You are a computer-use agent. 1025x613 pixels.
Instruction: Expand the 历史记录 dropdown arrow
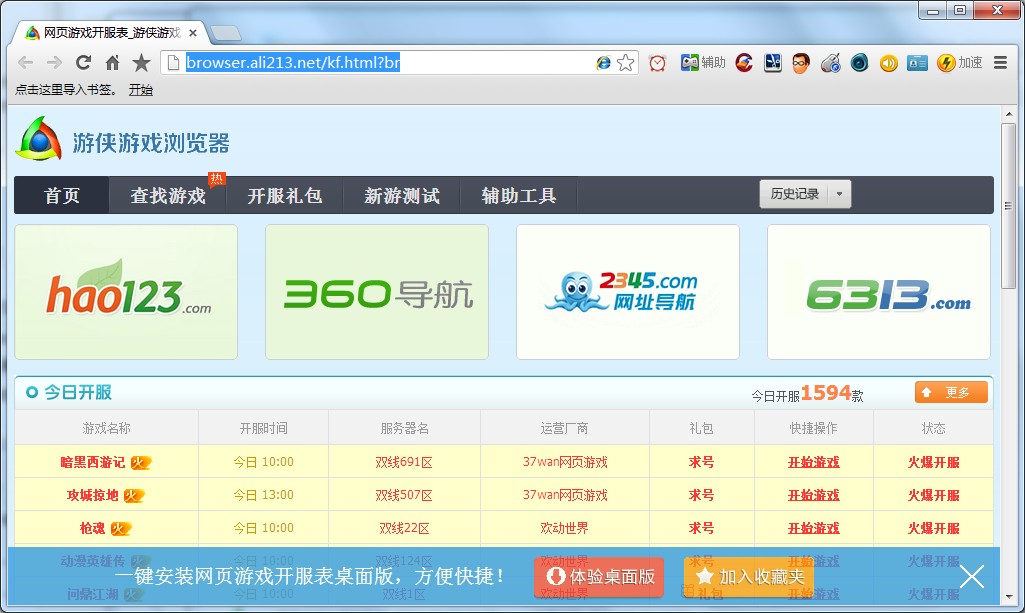pos(838,194)
